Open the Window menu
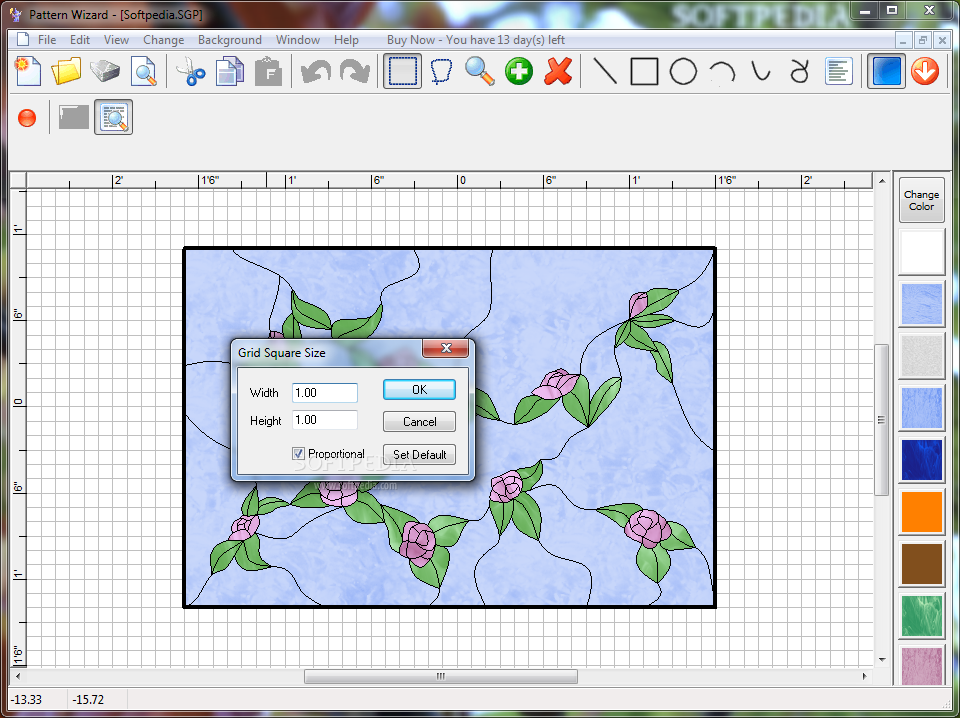 tap(298, 40)
